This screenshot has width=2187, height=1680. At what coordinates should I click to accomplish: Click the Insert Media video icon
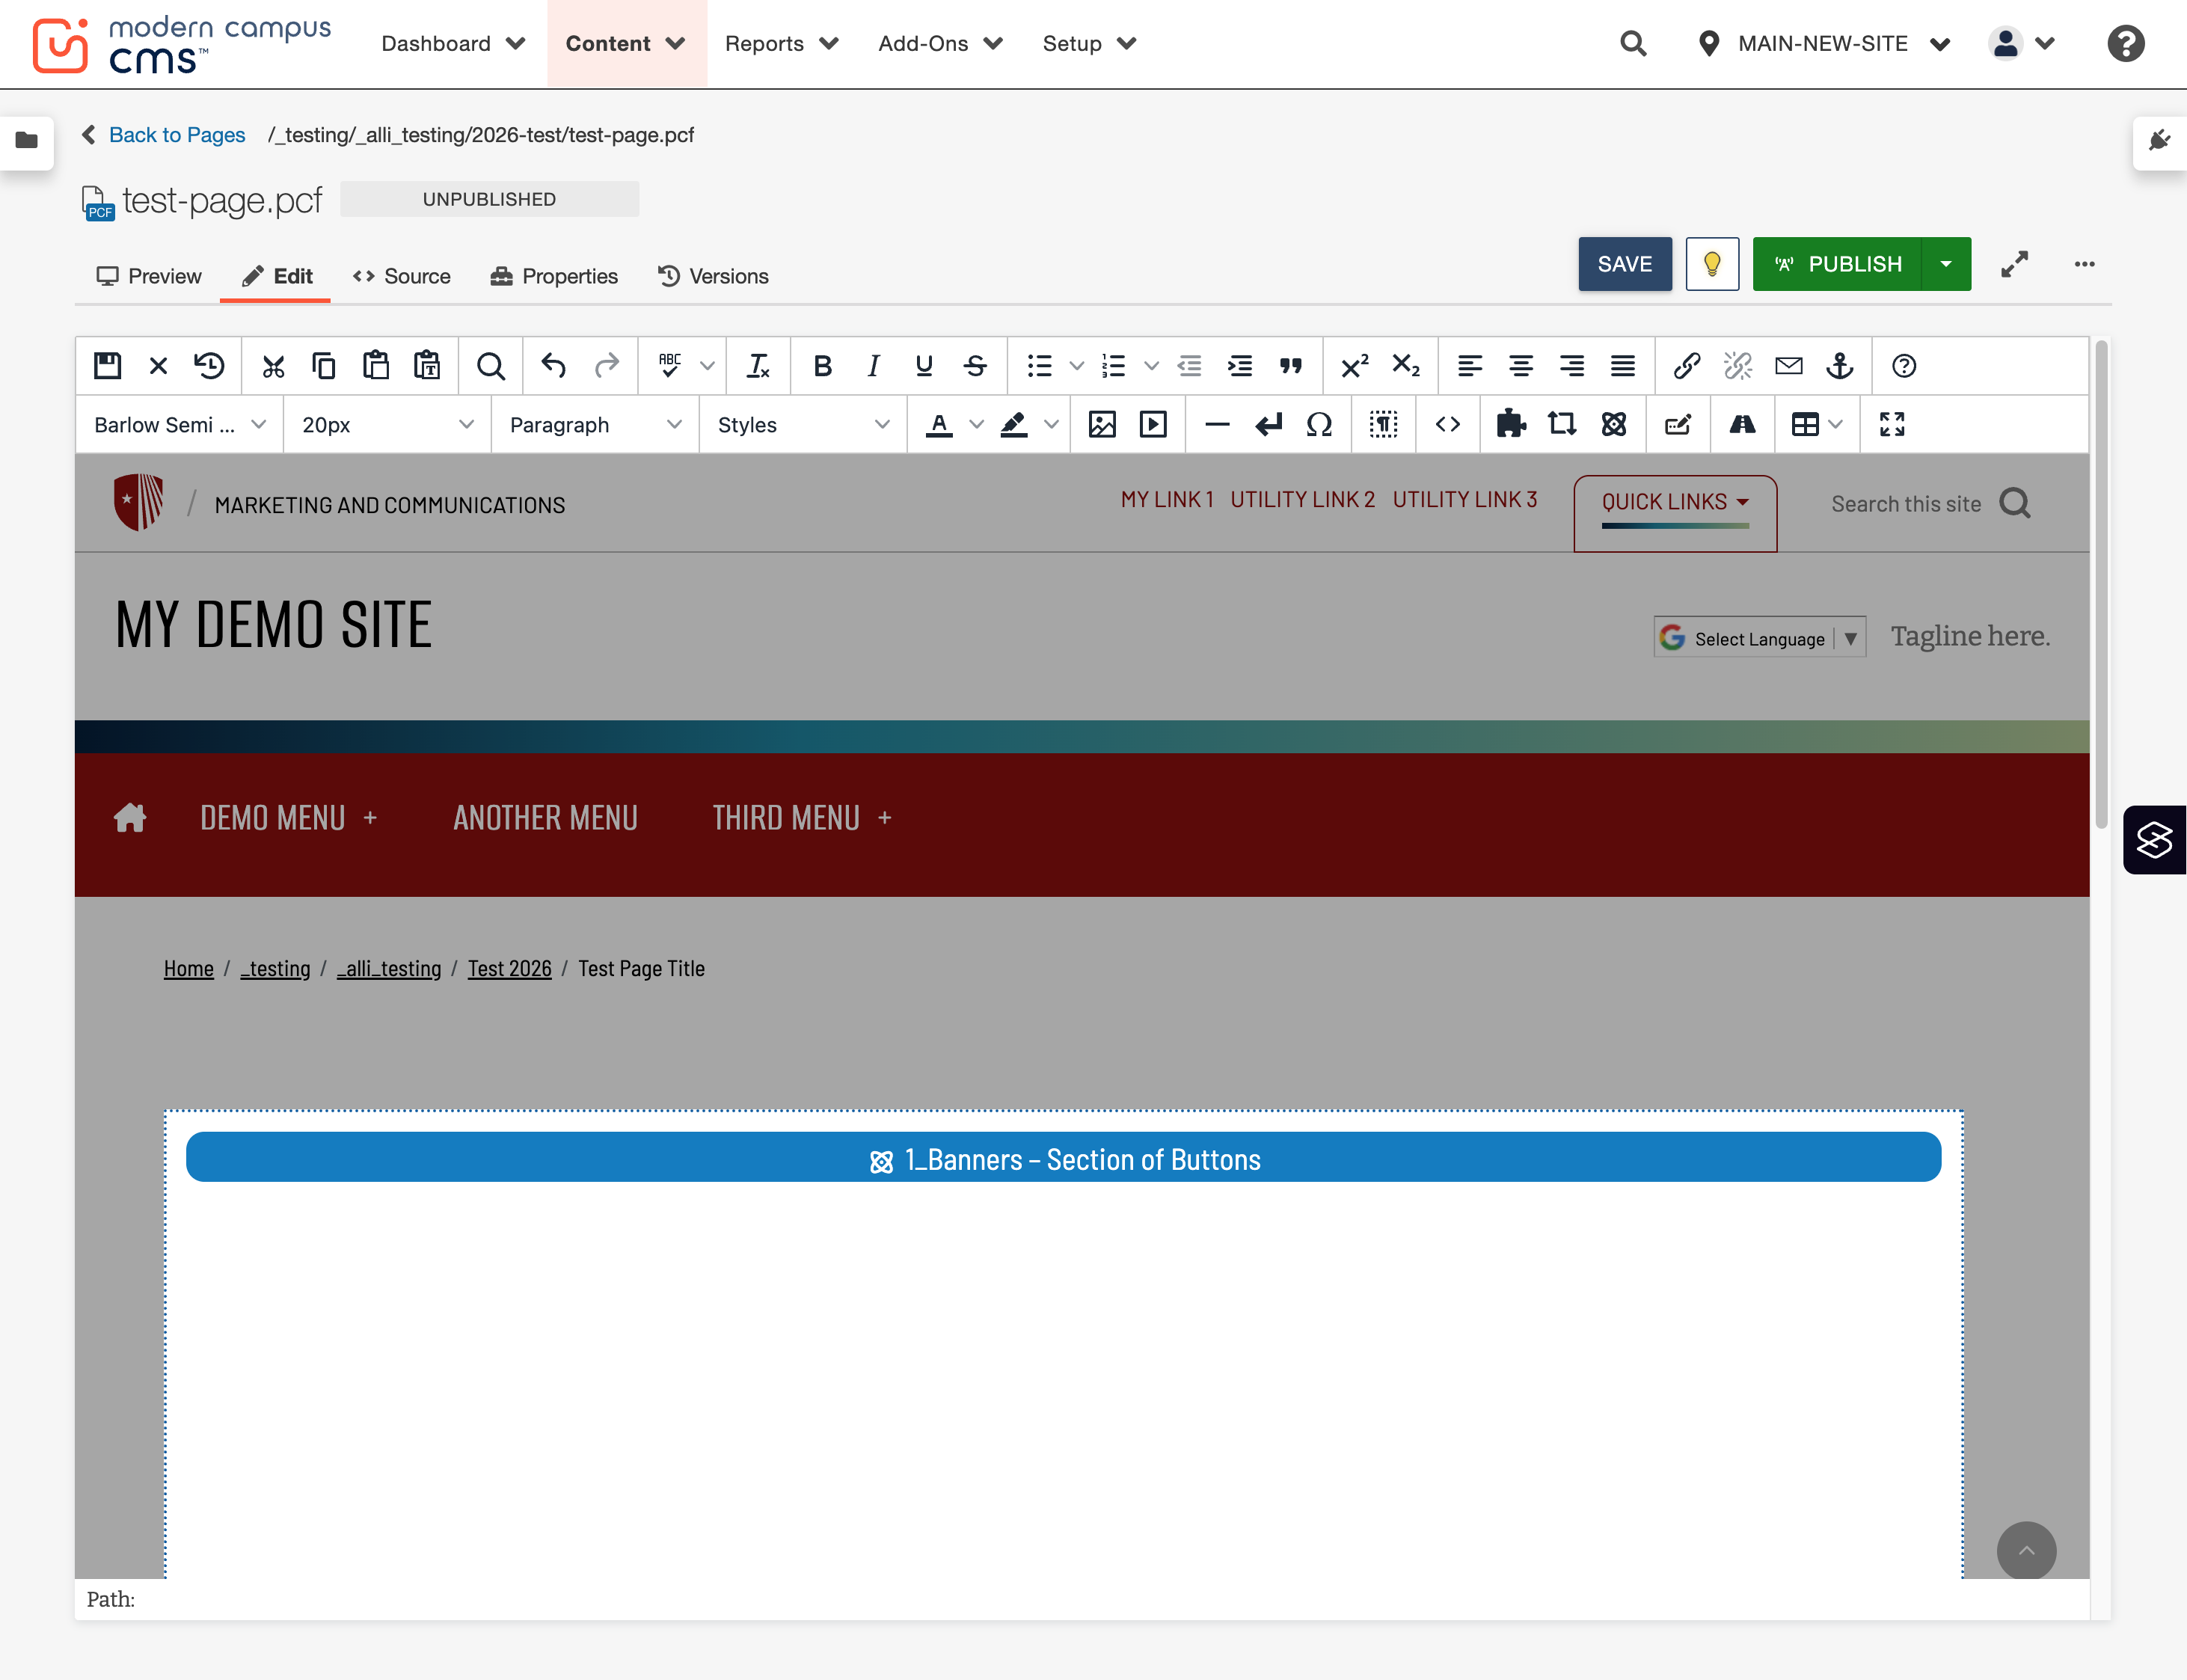[1153, 424]
